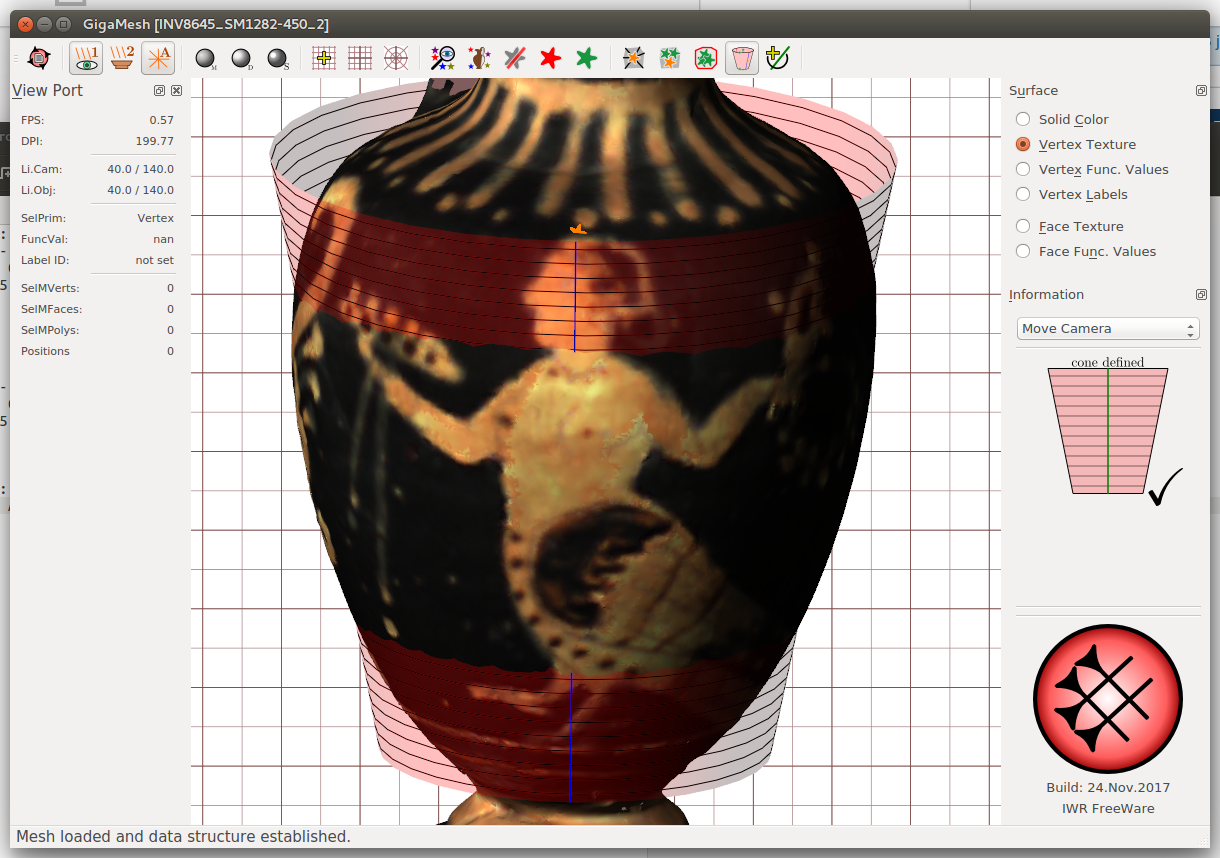Close the View Port dock panel
The width and height of the screenshot is (1220, 858).
click(176, 90)
